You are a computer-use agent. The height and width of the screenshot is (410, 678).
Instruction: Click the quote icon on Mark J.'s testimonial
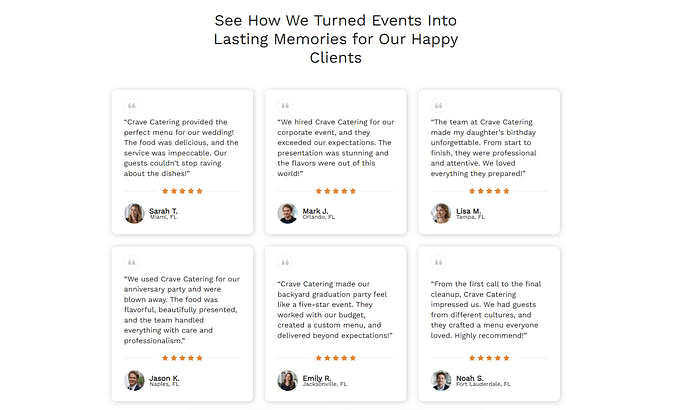285,106
